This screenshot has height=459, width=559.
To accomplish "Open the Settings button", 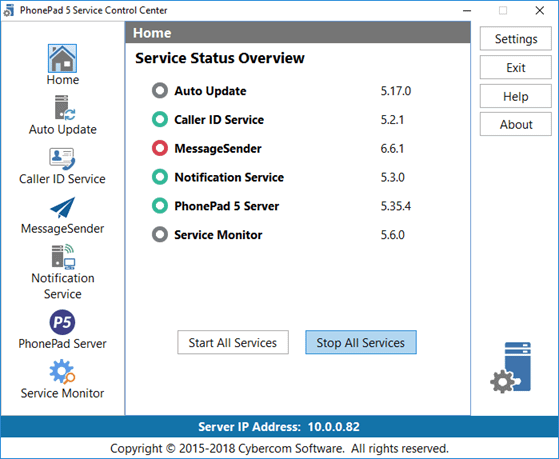I will coord(516,39).
